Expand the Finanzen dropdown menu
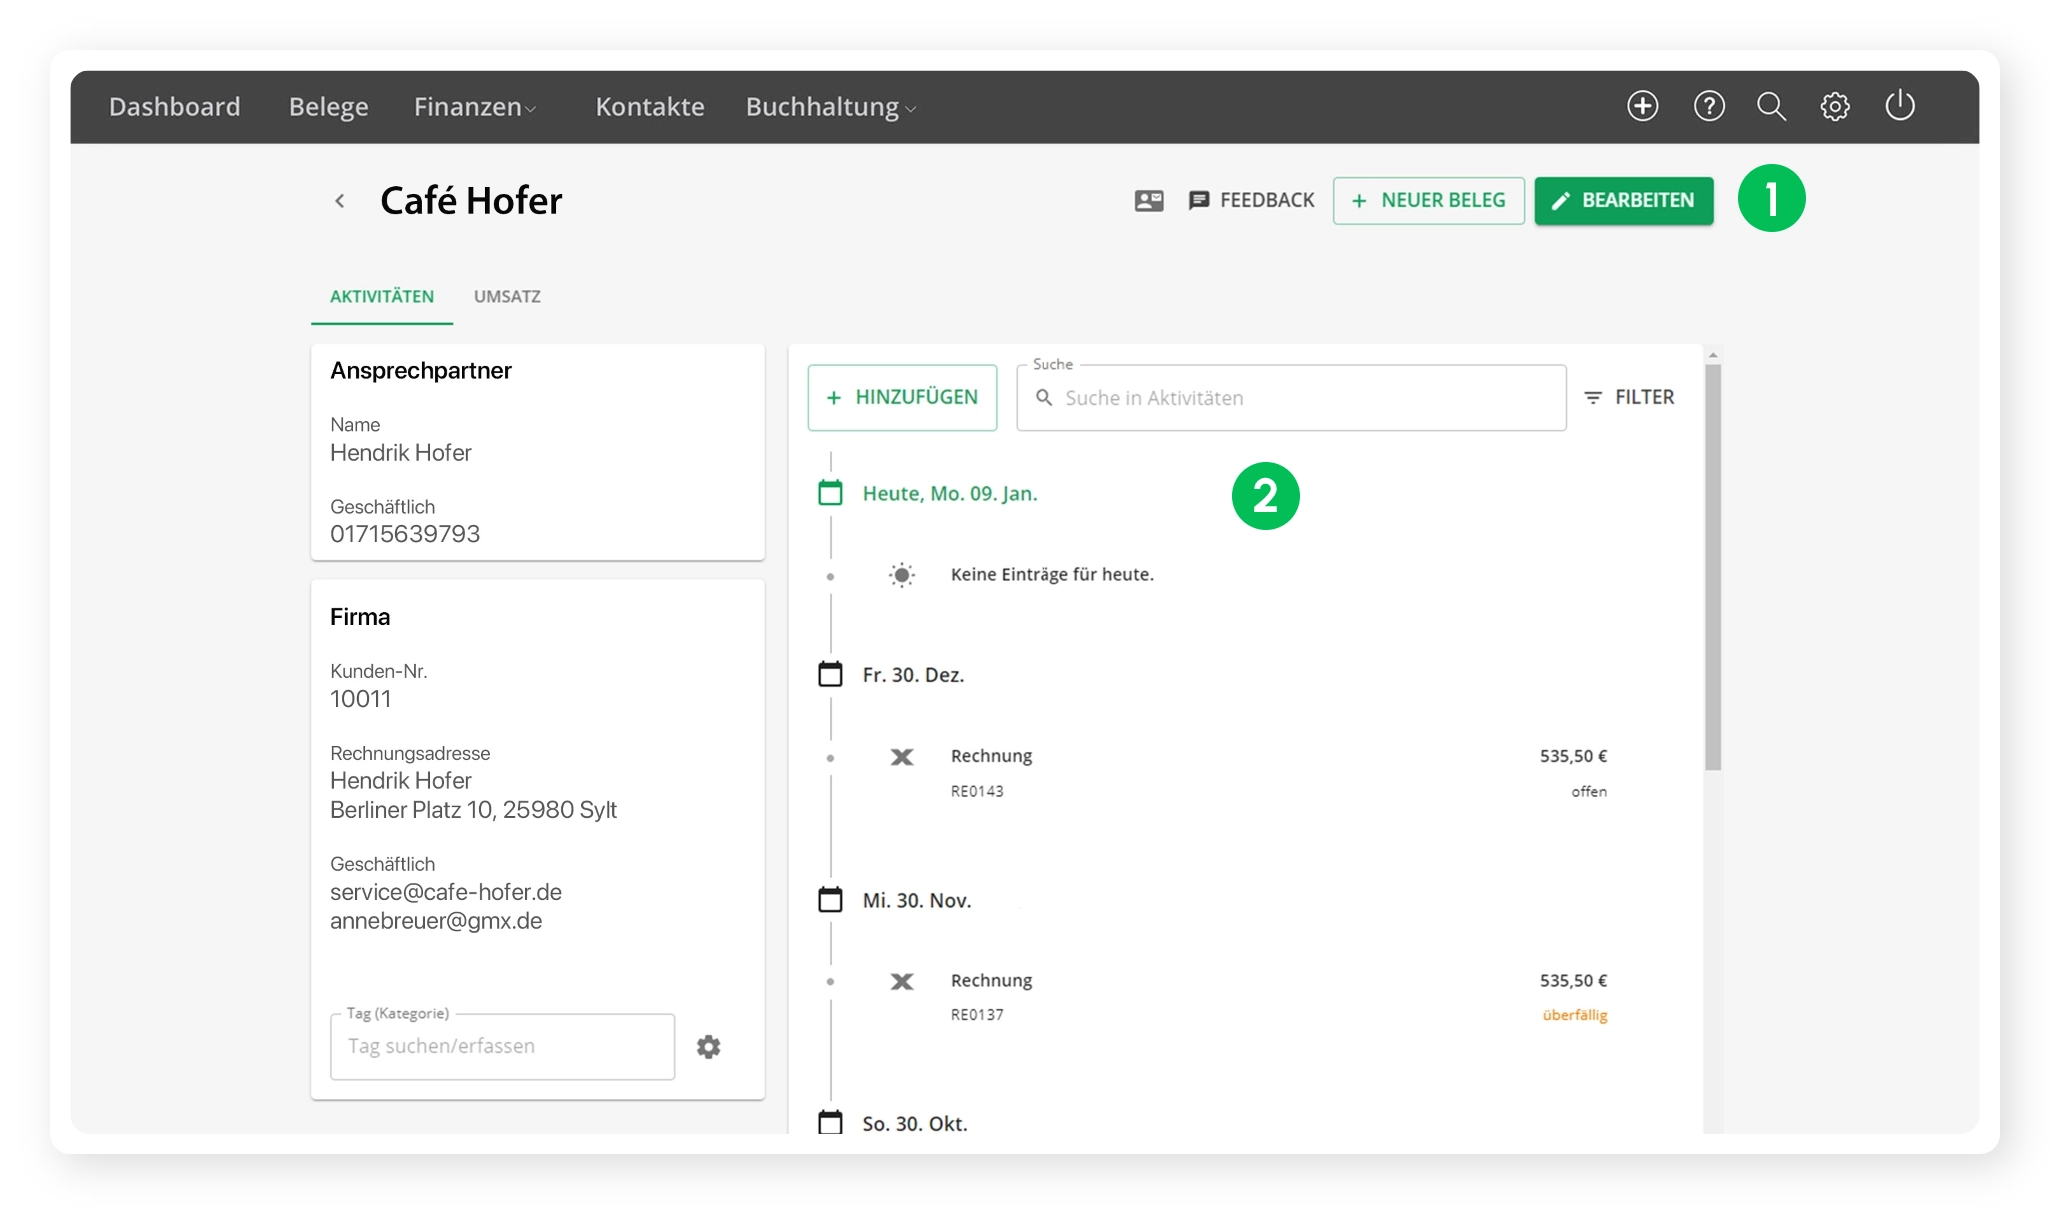Viewport: 2070px width, 1224px height. coord(476,107)
